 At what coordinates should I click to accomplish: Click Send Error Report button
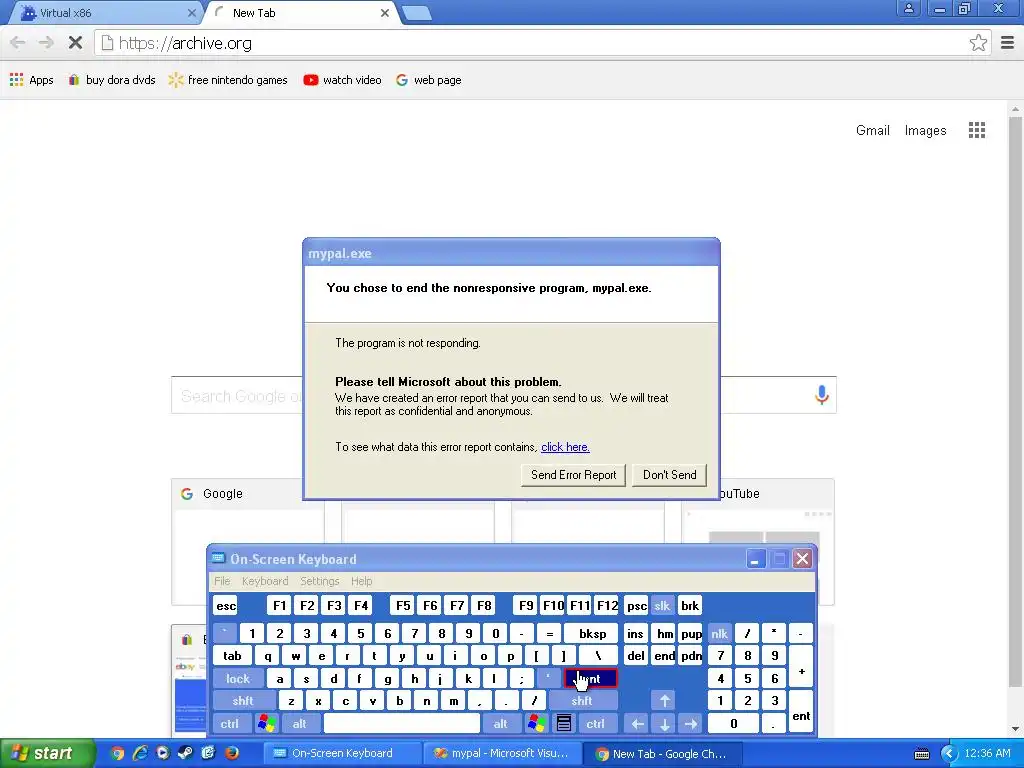click(573, 475)
